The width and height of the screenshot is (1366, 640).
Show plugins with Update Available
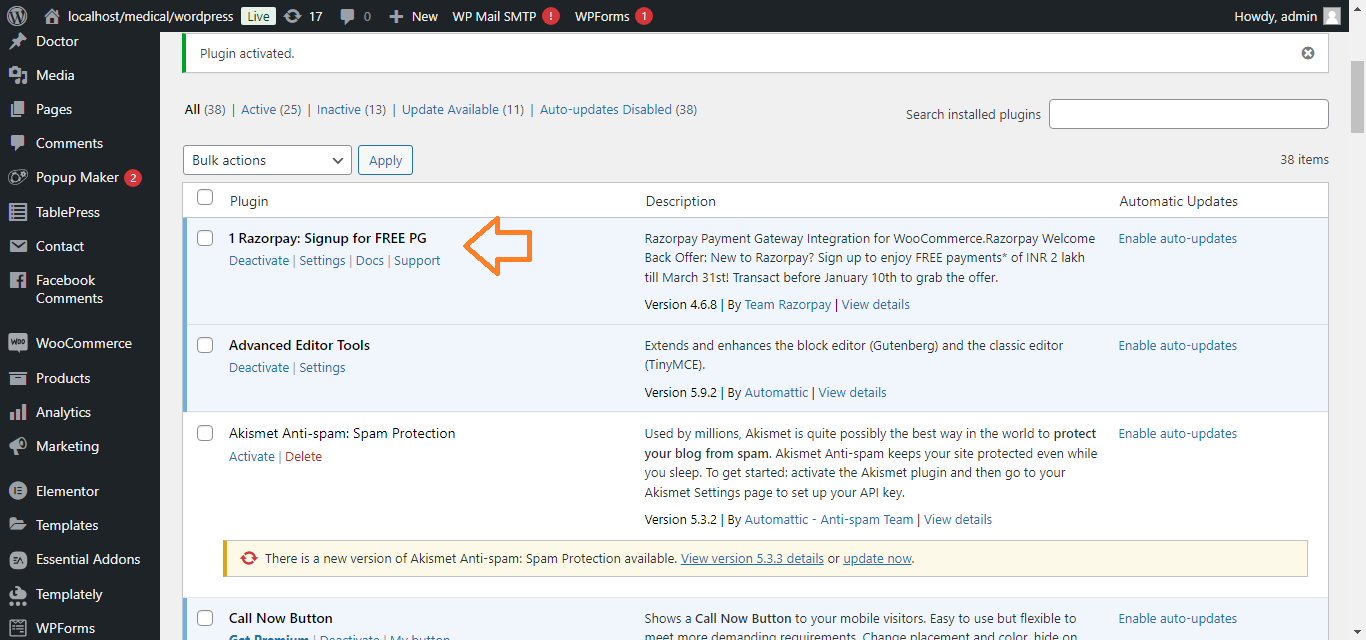462,110
